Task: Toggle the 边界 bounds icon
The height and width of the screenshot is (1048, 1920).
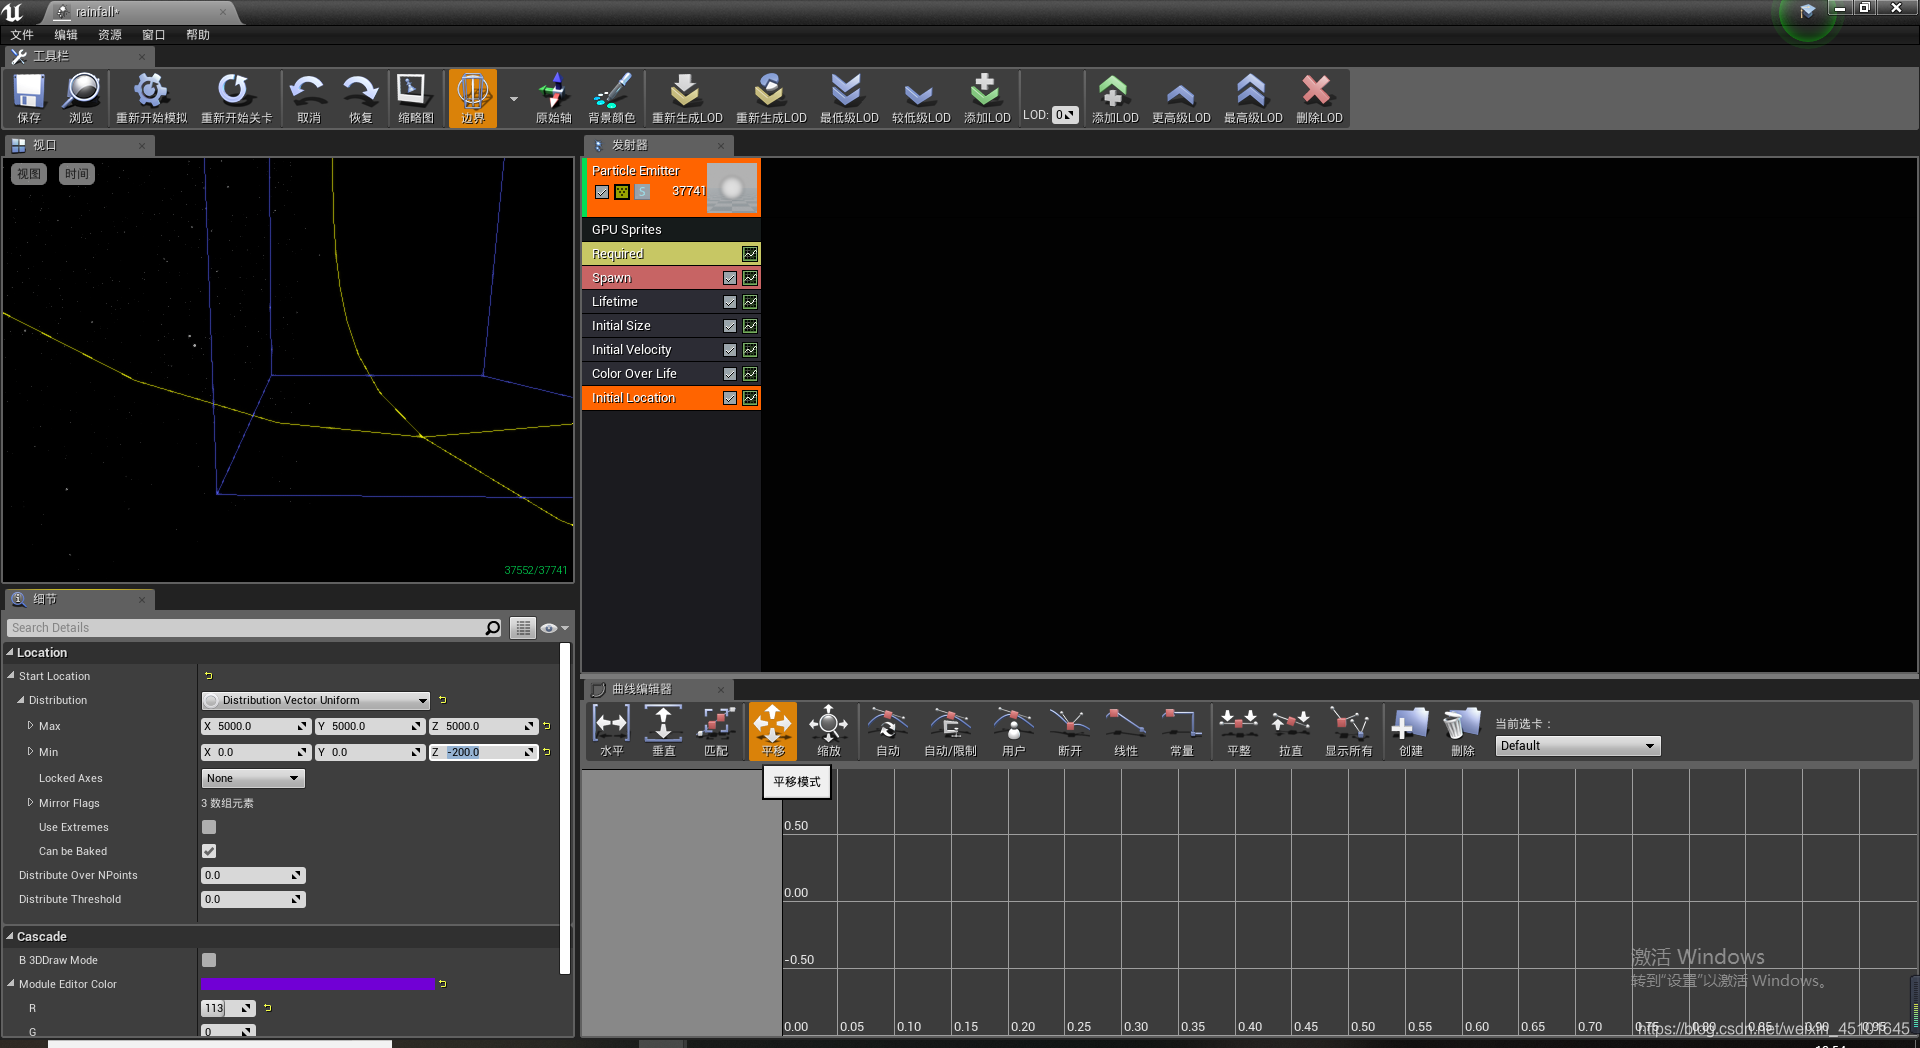Action: [472, 97]
